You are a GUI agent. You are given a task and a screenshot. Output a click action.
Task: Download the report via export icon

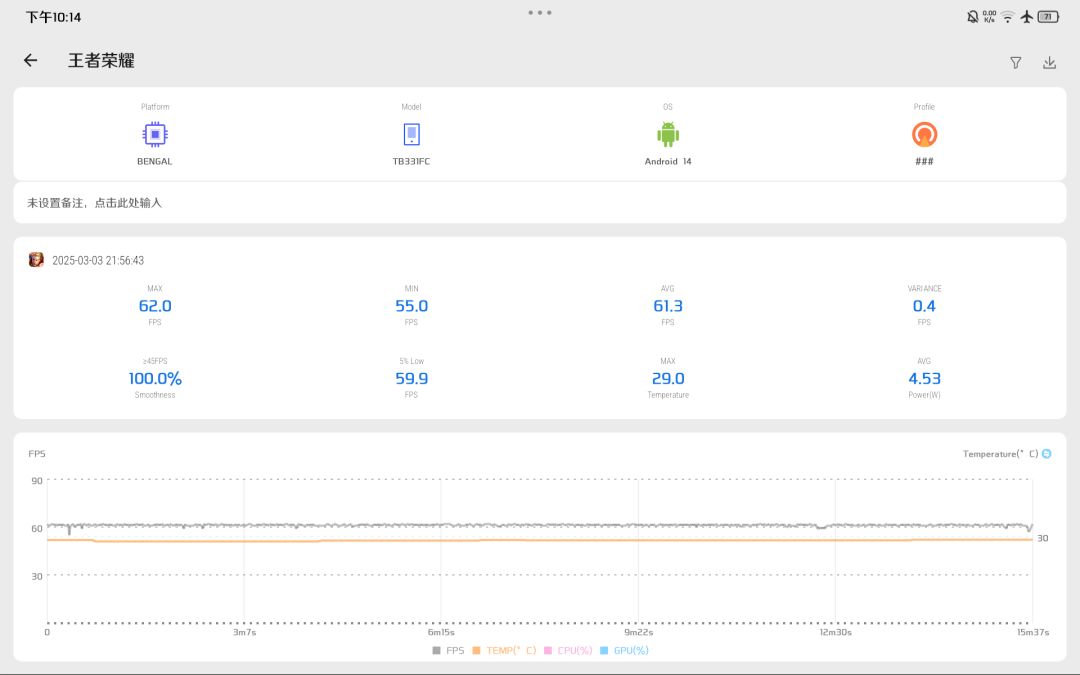[1049, 63]
